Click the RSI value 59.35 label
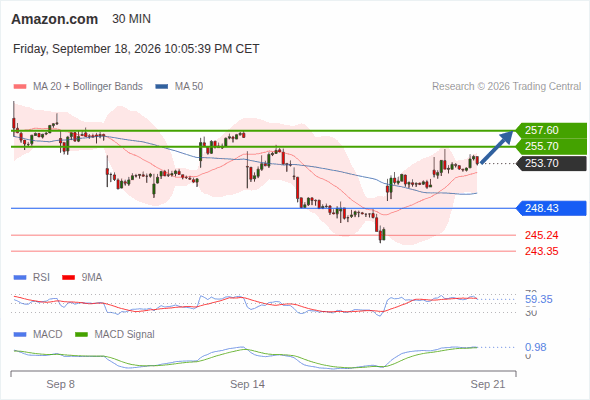The height and width of the screenshot is (400, 590). pos(538,300)
